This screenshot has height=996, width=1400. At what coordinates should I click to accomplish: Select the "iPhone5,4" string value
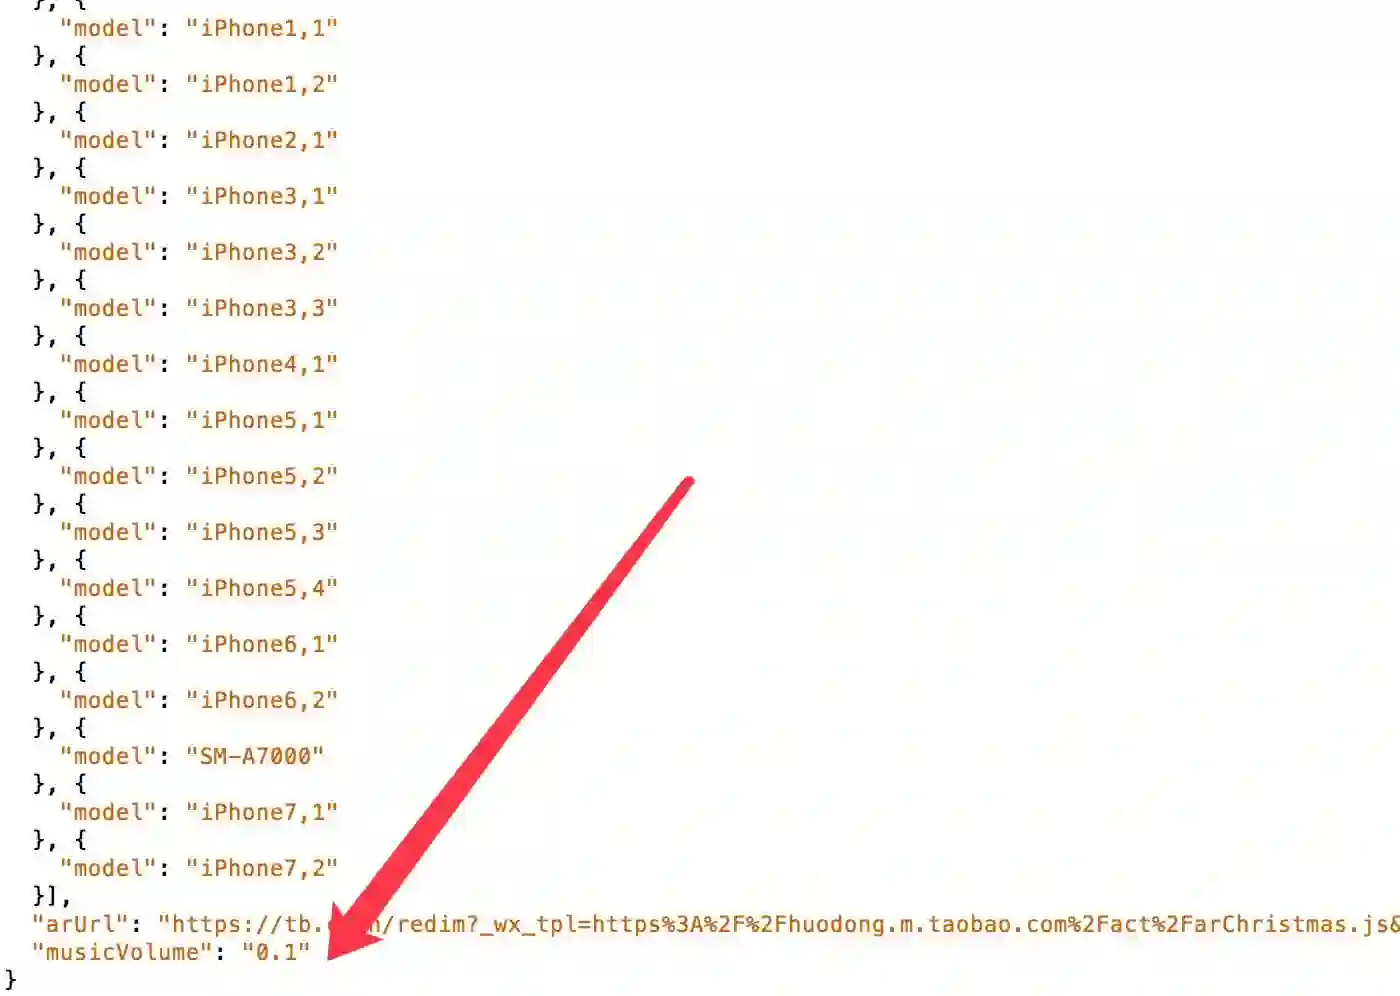[x=262, y=588]
